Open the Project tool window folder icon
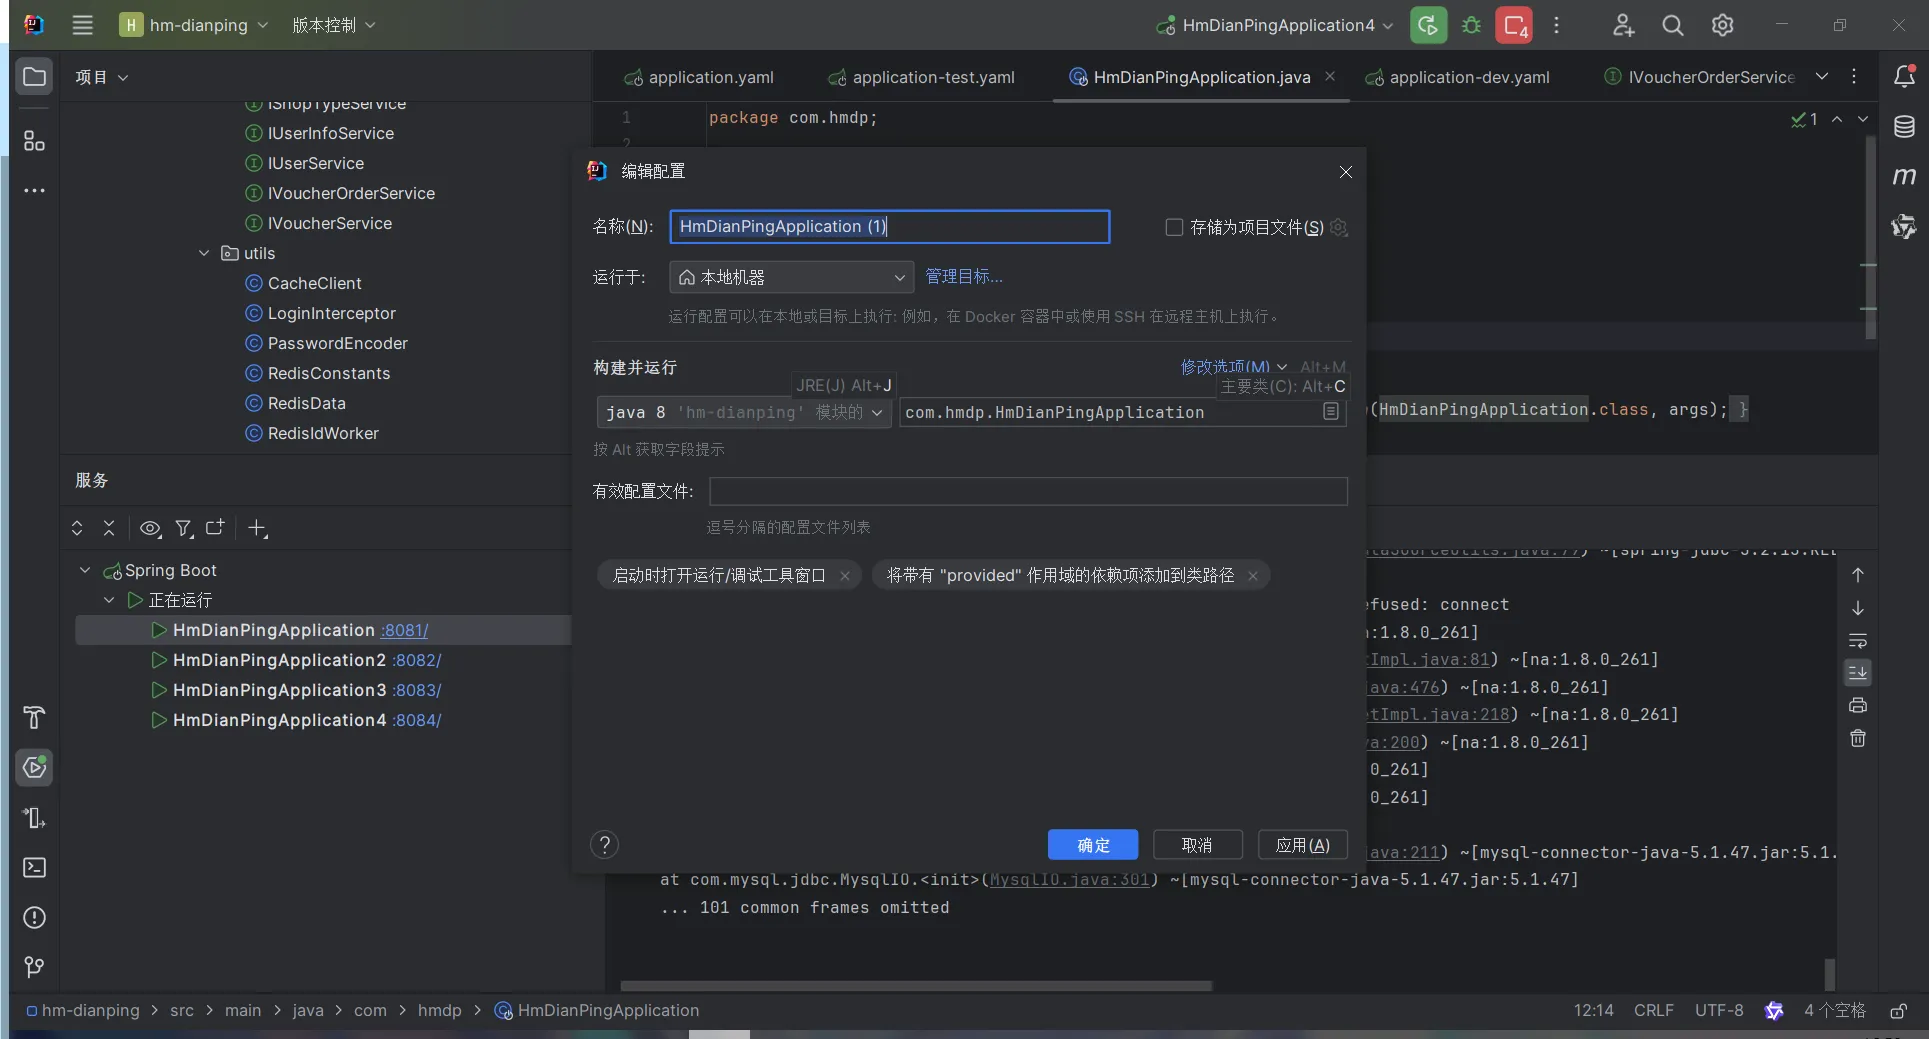1929x1039 pixels. pyautogui.click(x=34, y=77)
